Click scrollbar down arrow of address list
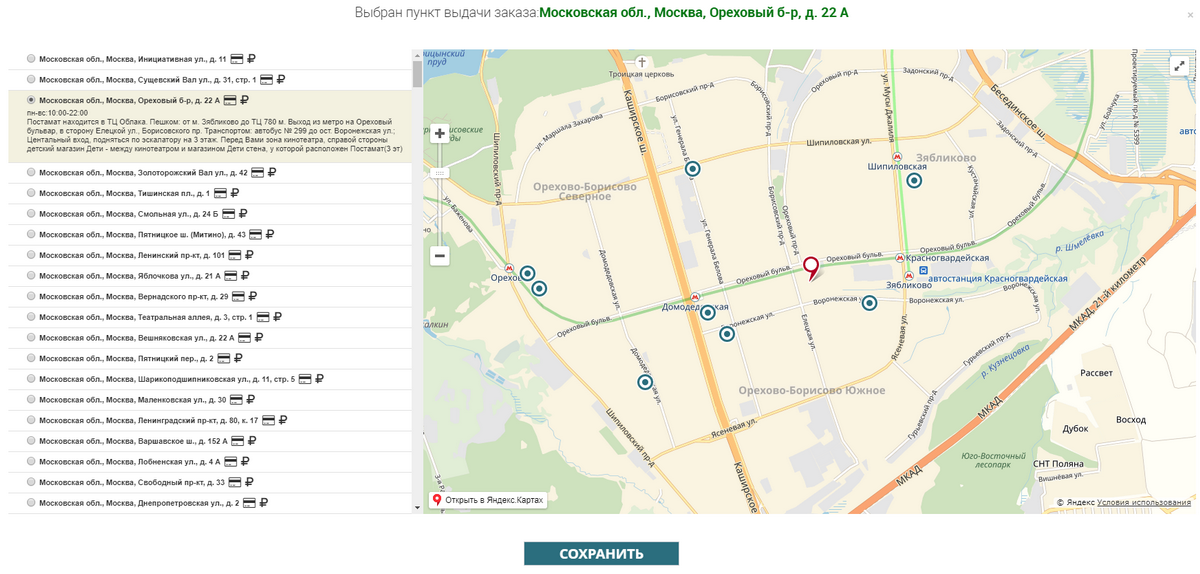1200x574 pixels. coord(417,508)
